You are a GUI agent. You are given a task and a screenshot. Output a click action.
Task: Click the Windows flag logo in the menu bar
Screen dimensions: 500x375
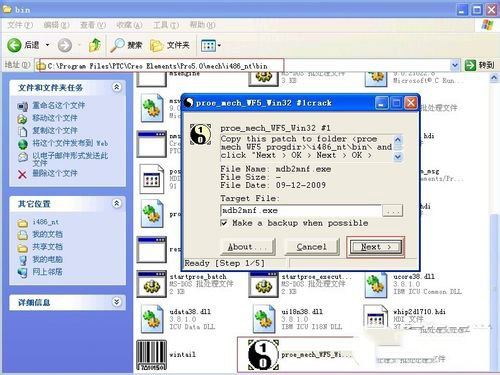[x=487, y=25]
